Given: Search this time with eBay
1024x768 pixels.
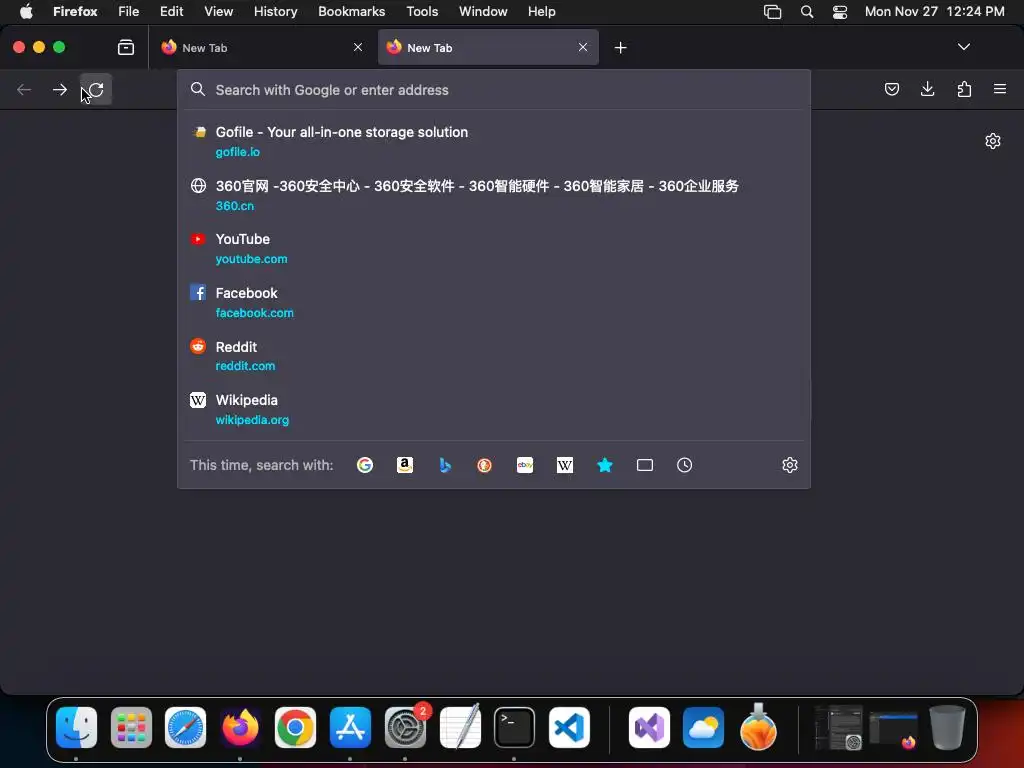Looking at the screenshot, I should pyautogui.click(x=524, y=465).
